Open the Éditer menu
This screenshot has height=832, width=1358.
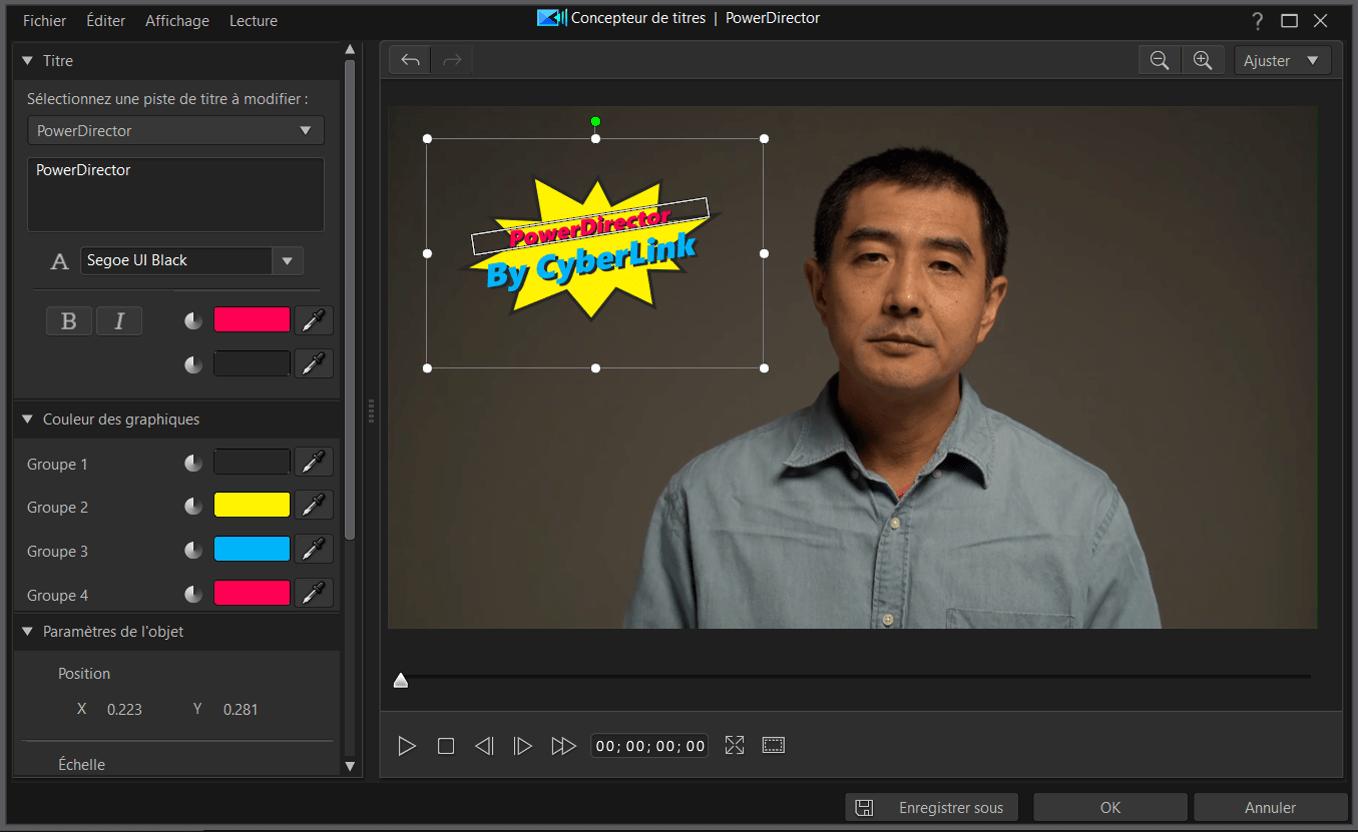[x=106, y=20]
